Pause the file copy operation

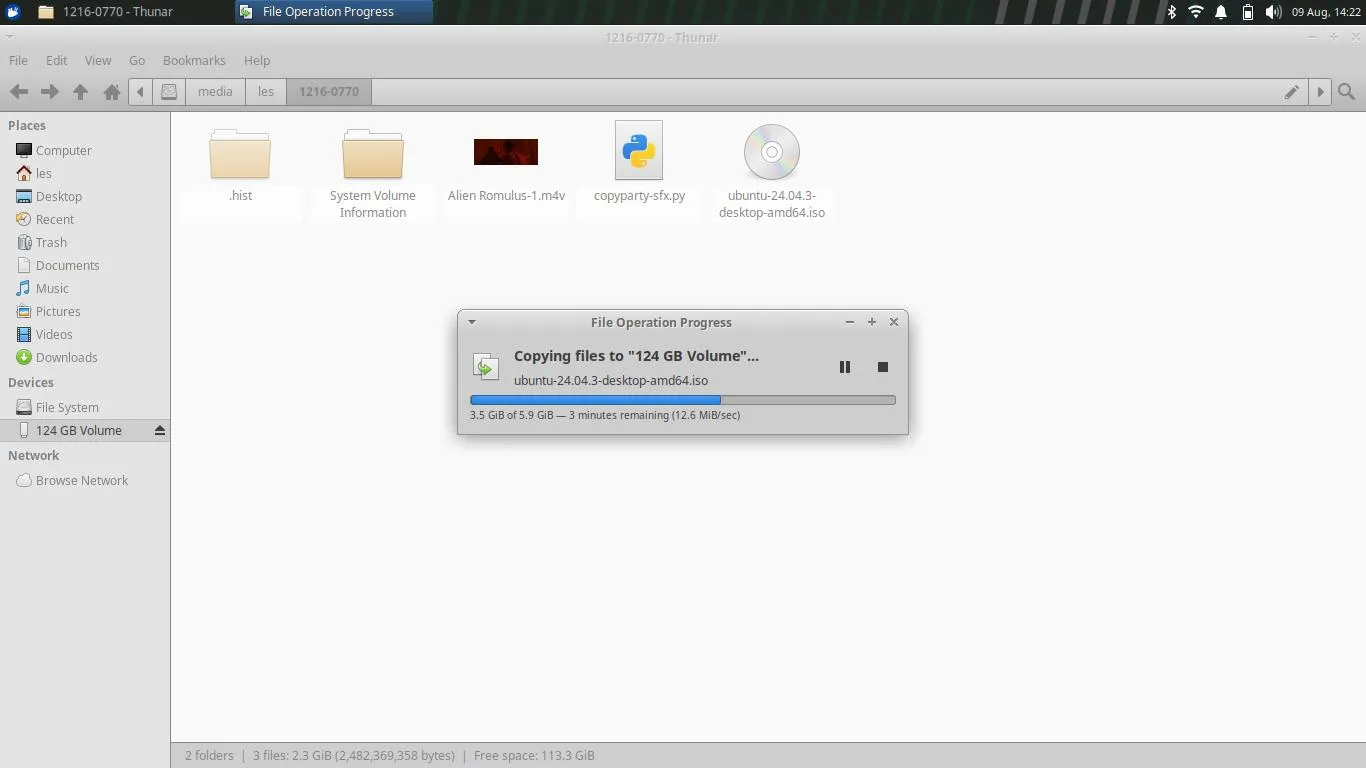point(845,367)
